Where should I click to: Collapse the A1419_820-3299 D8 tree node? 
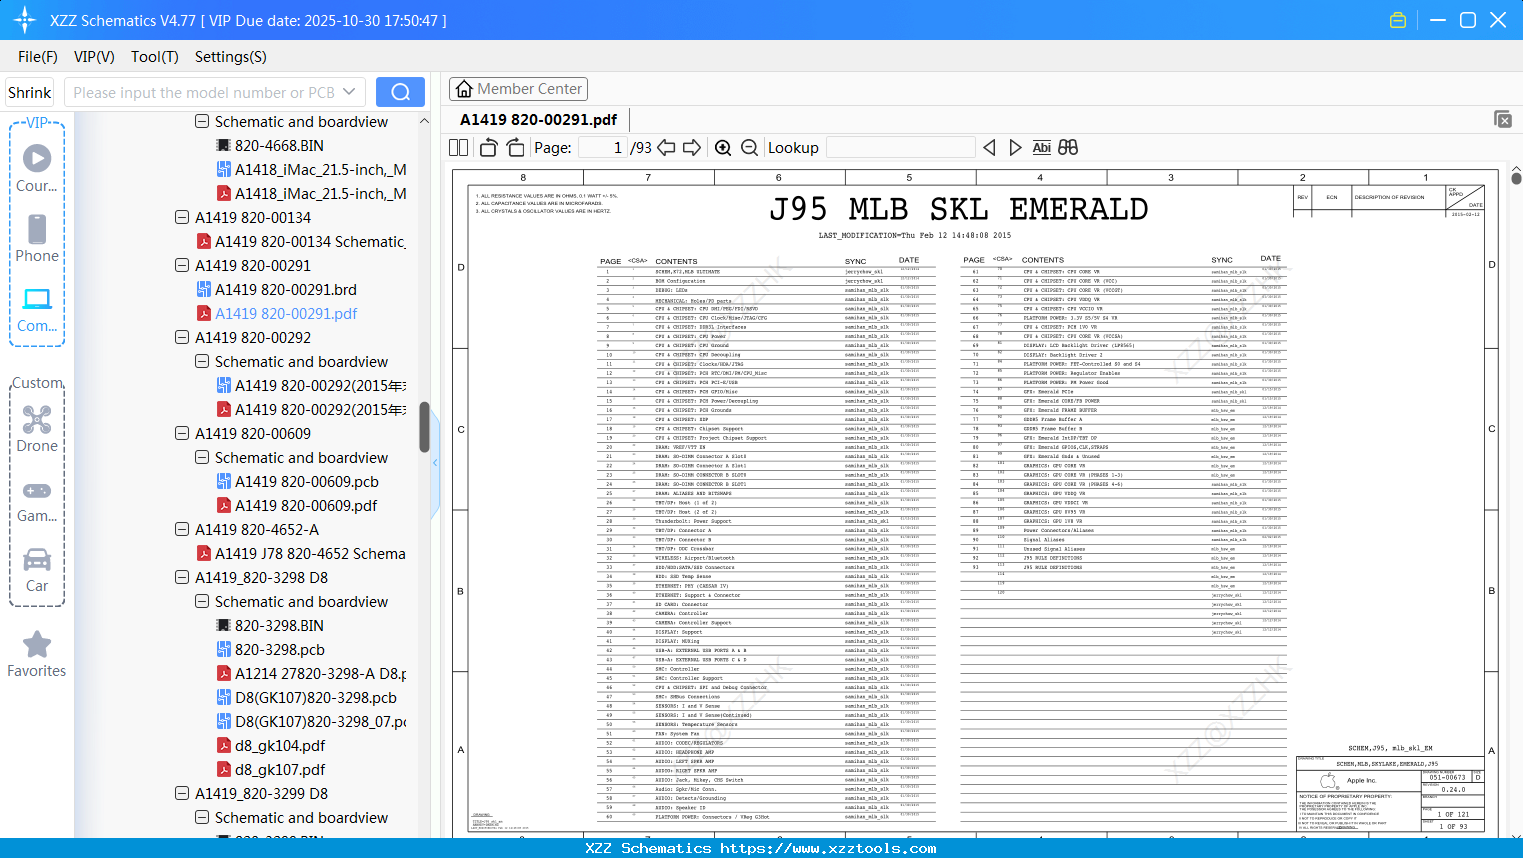pyautogui.click(x=182, y=794)
